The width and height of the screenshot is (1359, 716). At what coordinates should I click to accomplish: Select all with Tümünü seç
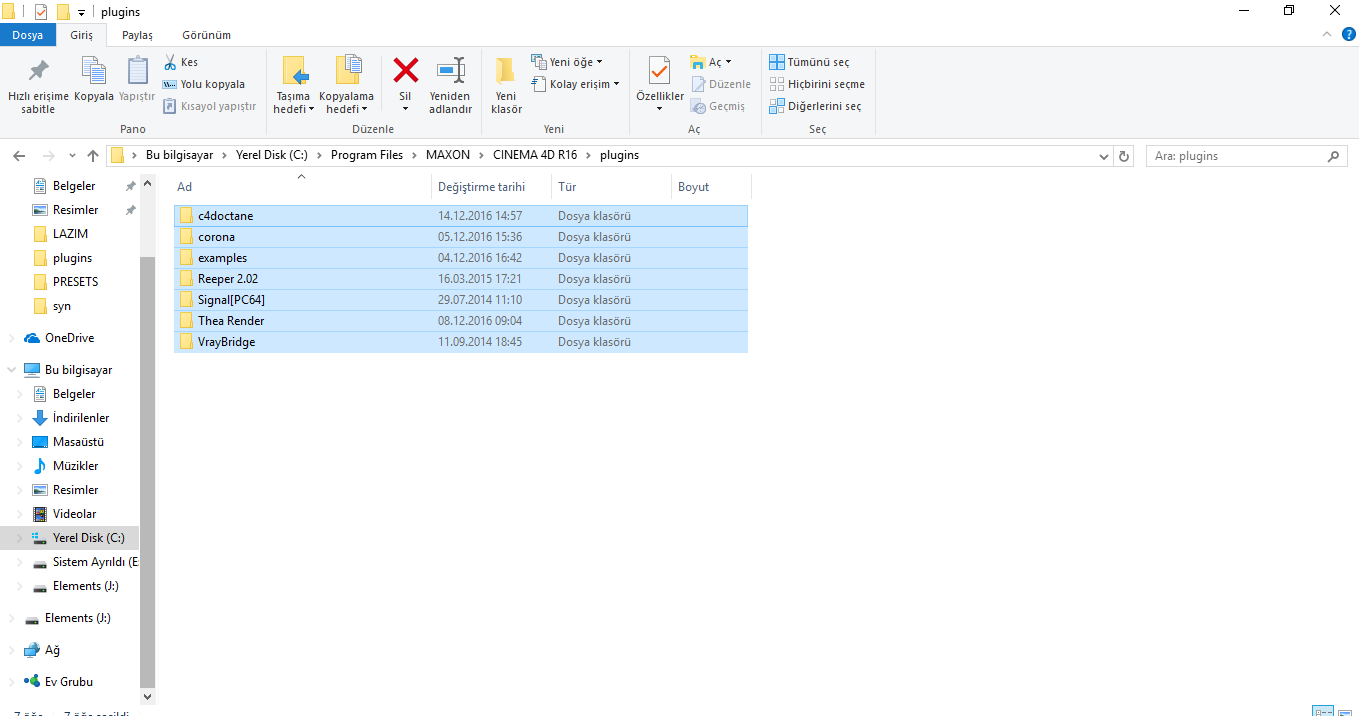(809, 62)
